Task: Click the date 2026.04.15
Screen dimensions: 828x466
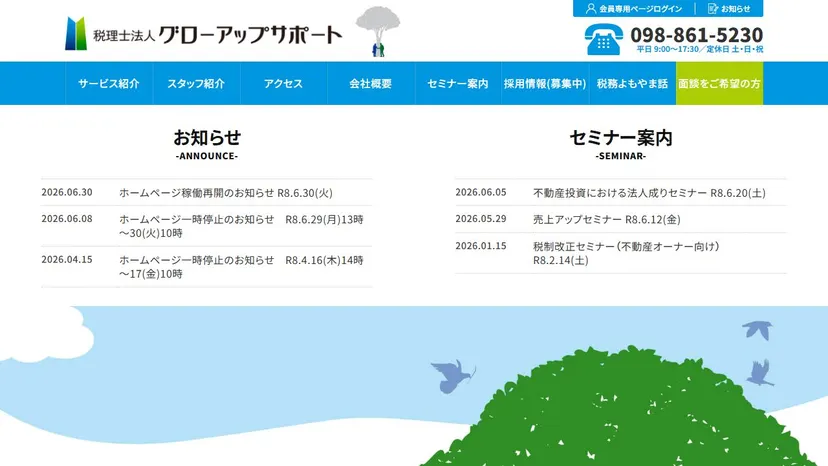Action: (x=67, y=259)
